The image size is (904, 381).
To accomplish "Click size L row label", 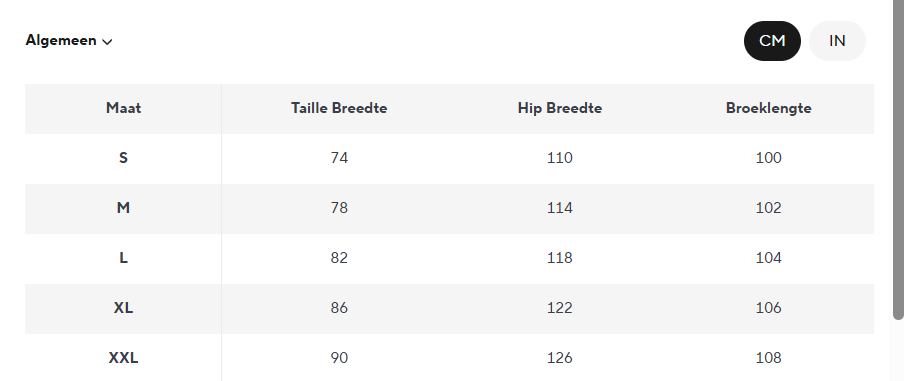I will click(x=123, y=258).
